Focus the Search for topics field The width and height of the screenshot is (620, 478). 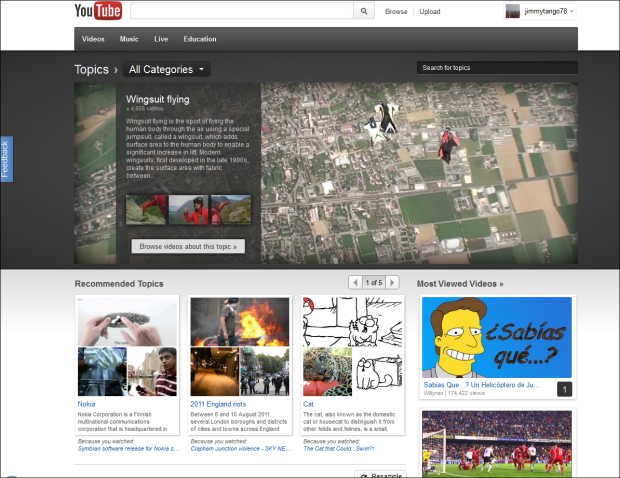[496, 68]
